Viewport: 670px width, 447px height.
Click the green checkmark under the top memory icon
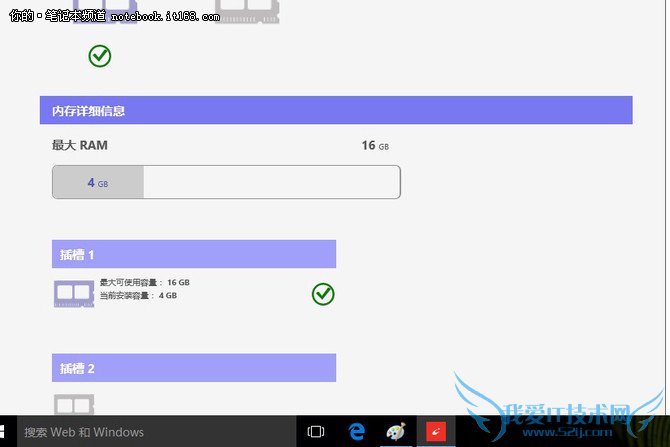pos(100,56)
